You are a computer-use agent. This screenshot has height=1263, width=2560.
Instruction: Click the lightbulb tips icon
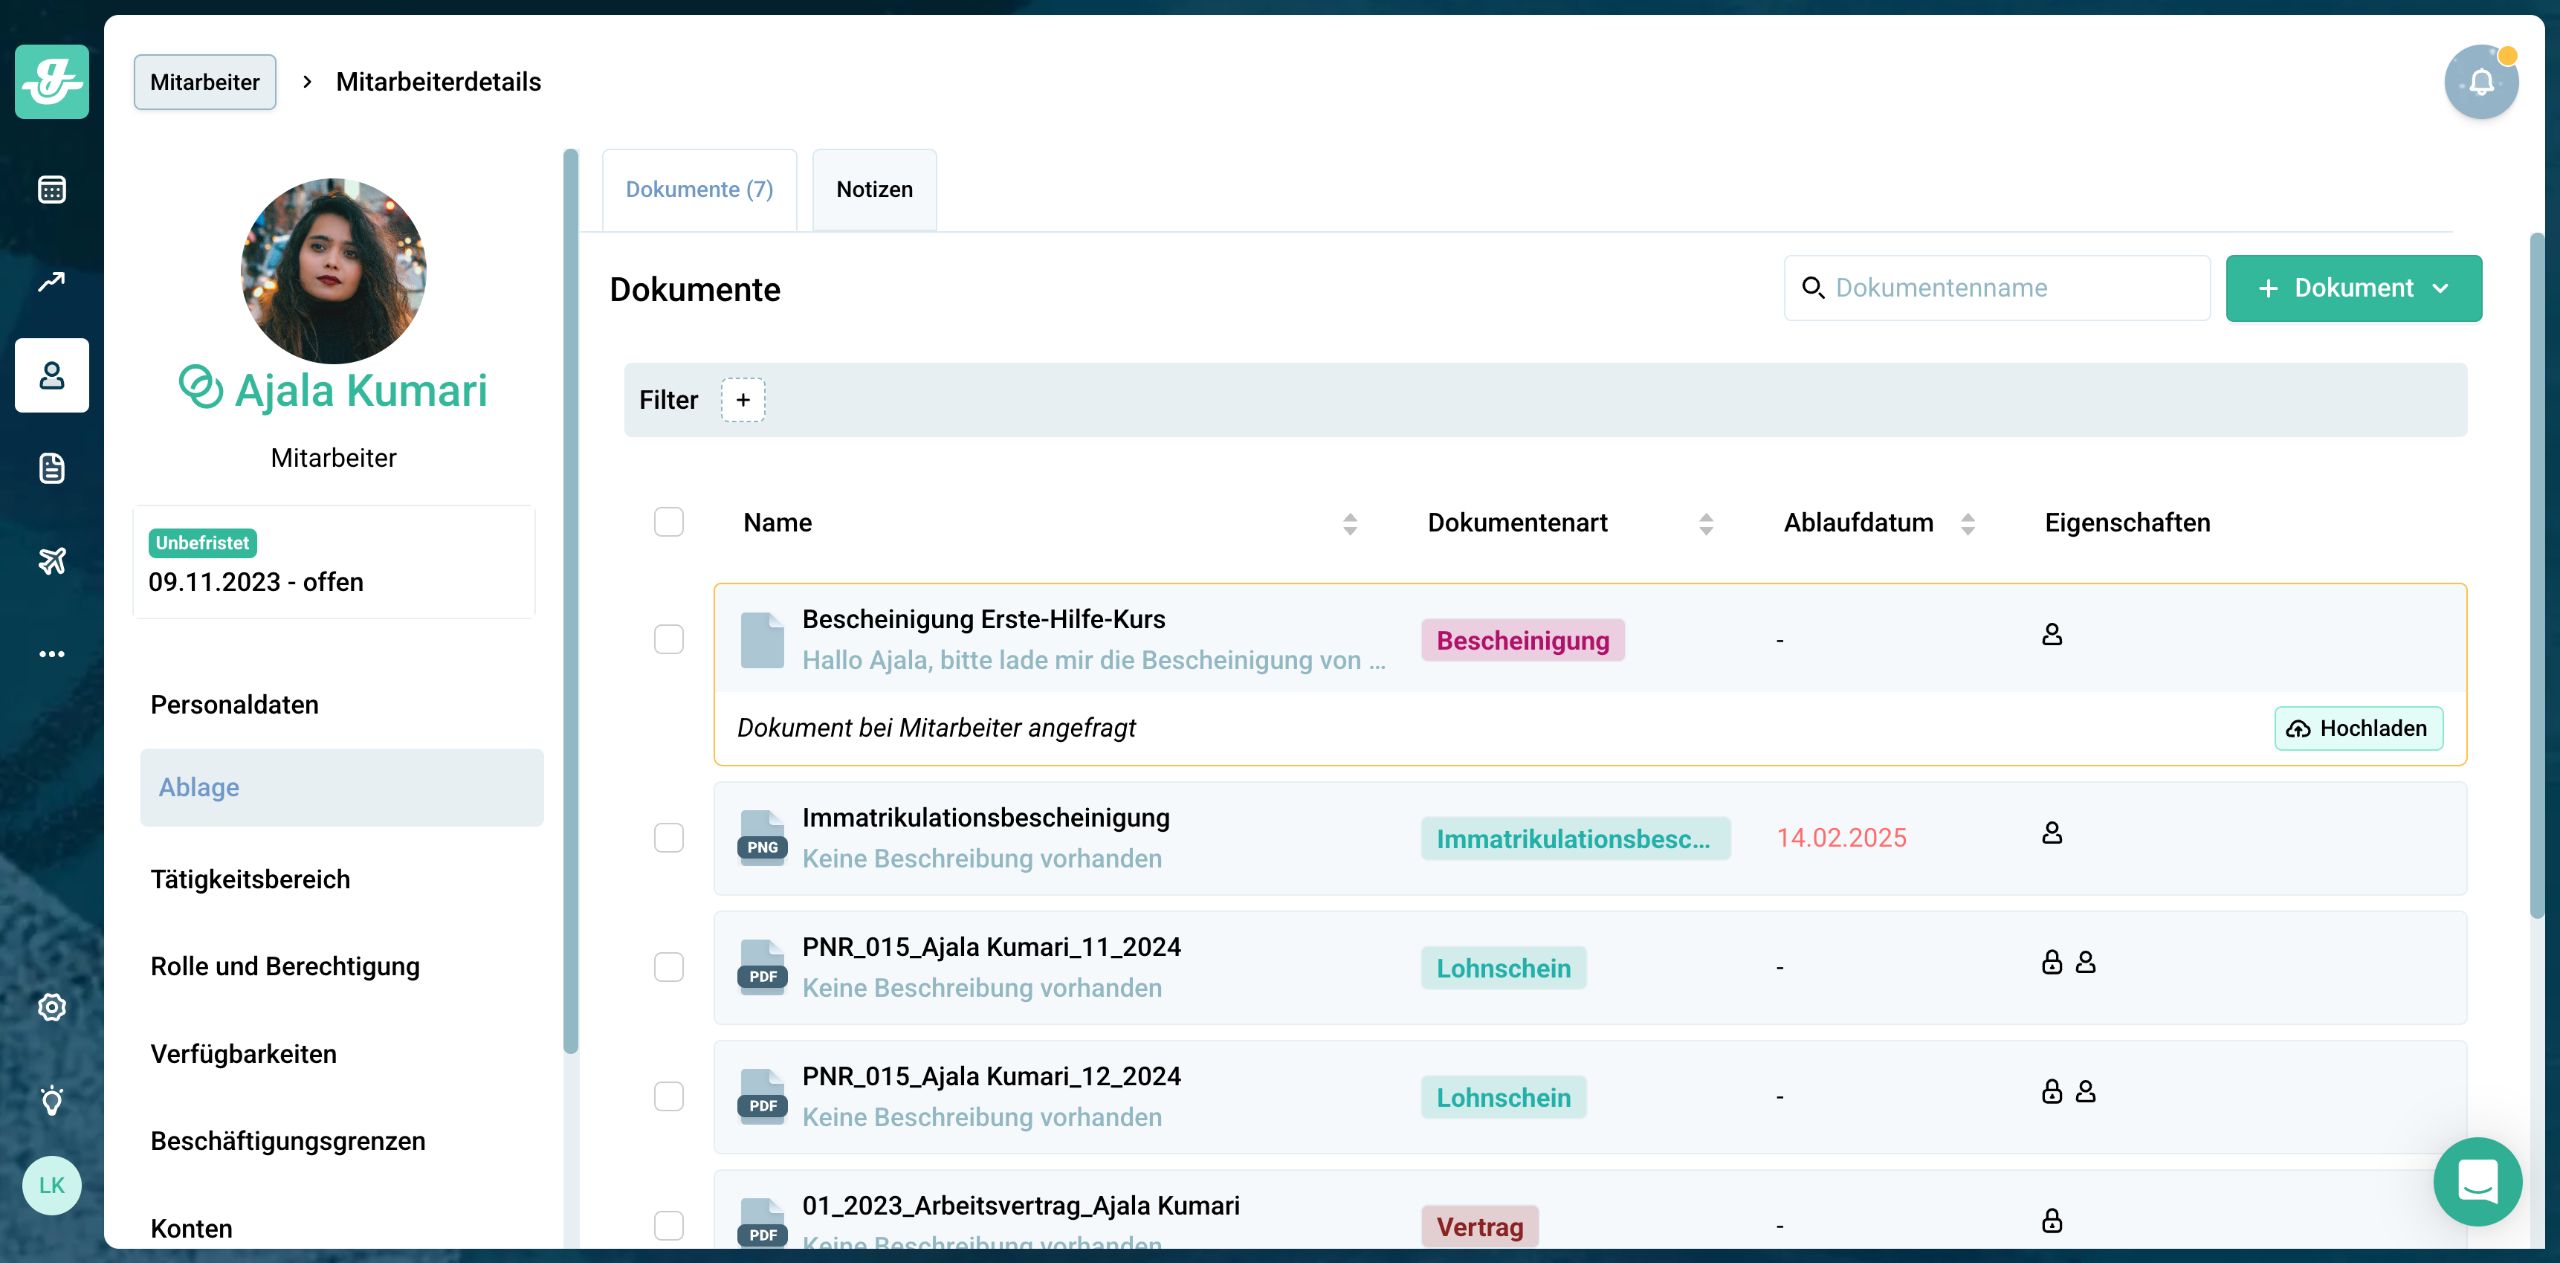52,1100
